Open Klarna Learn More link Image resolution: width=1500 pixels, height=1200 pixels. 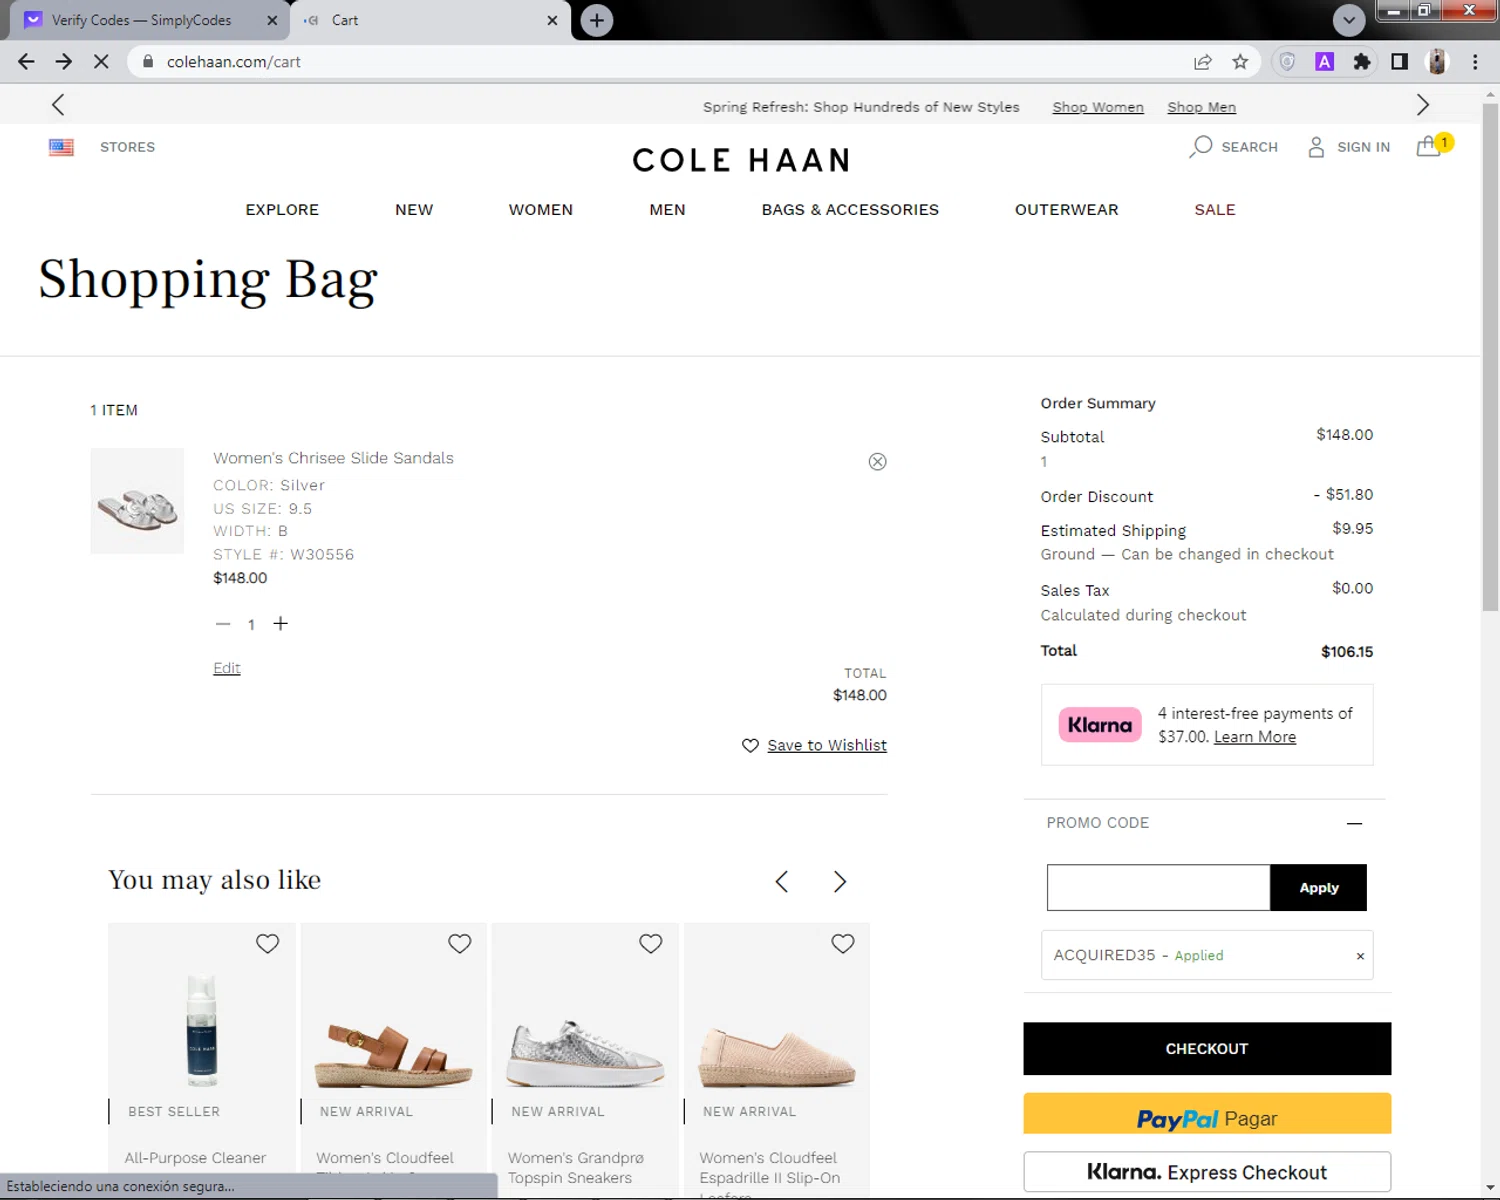pos(1255,737)
